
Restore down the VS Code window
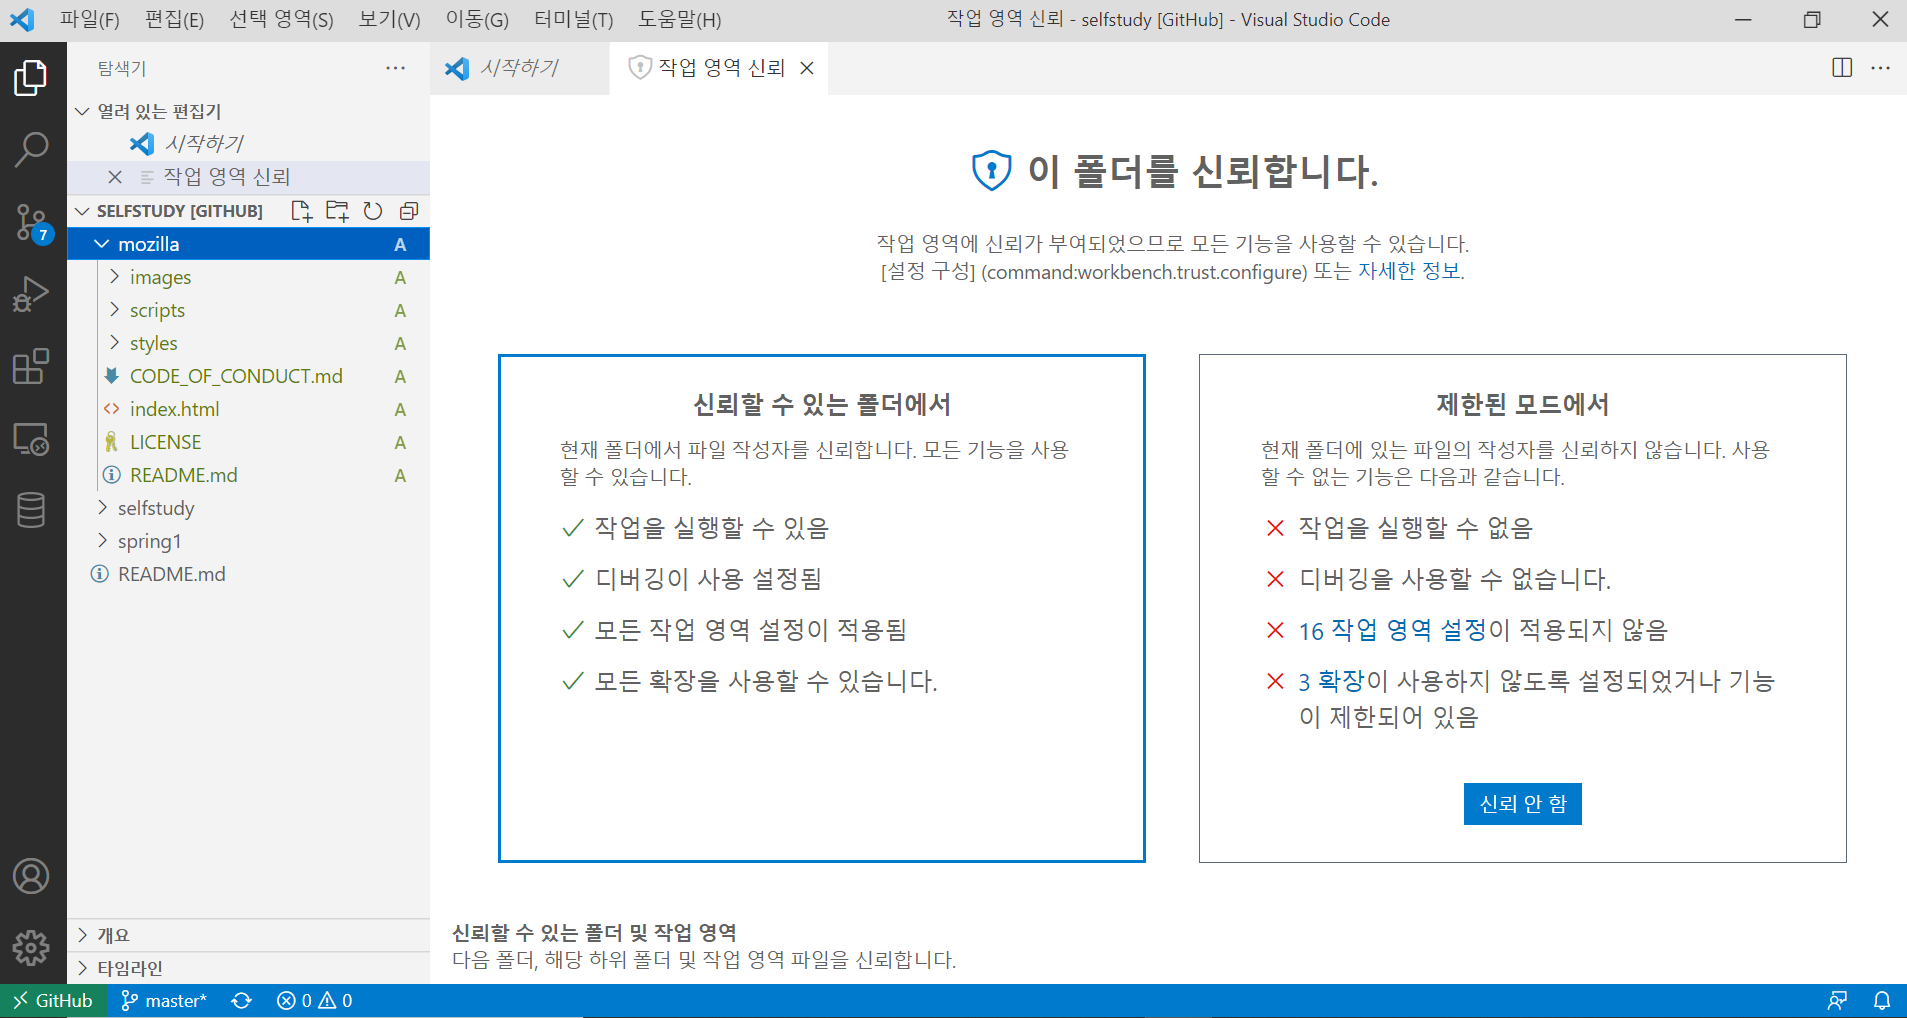click(x=1812, y=20)
